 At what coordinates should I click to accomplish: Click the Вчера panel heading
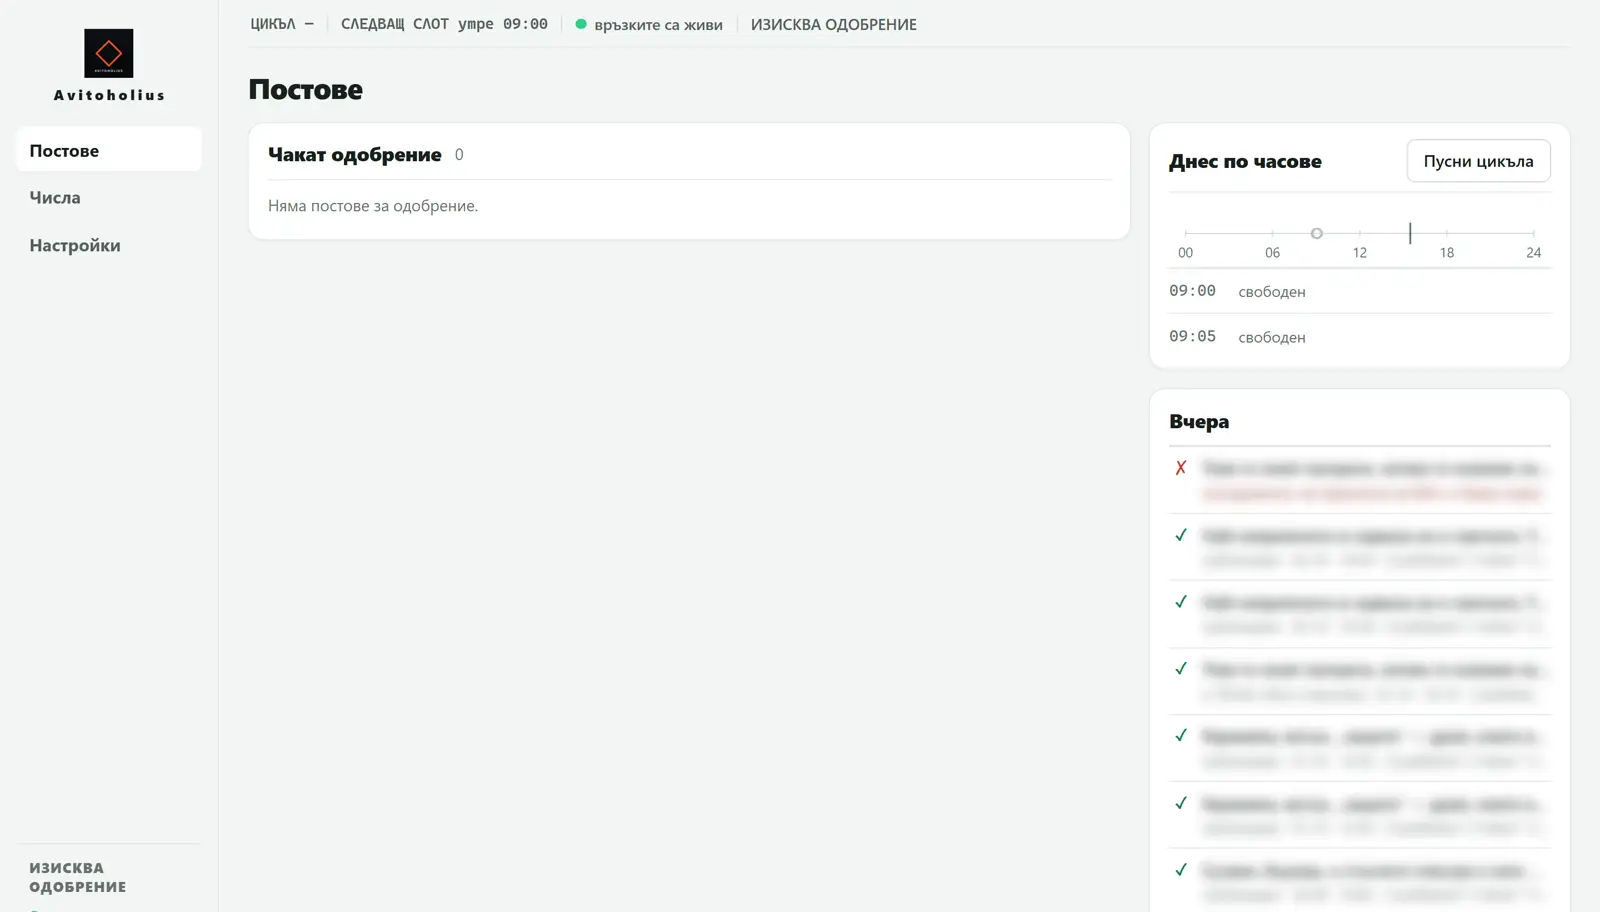pos(1199,421)
